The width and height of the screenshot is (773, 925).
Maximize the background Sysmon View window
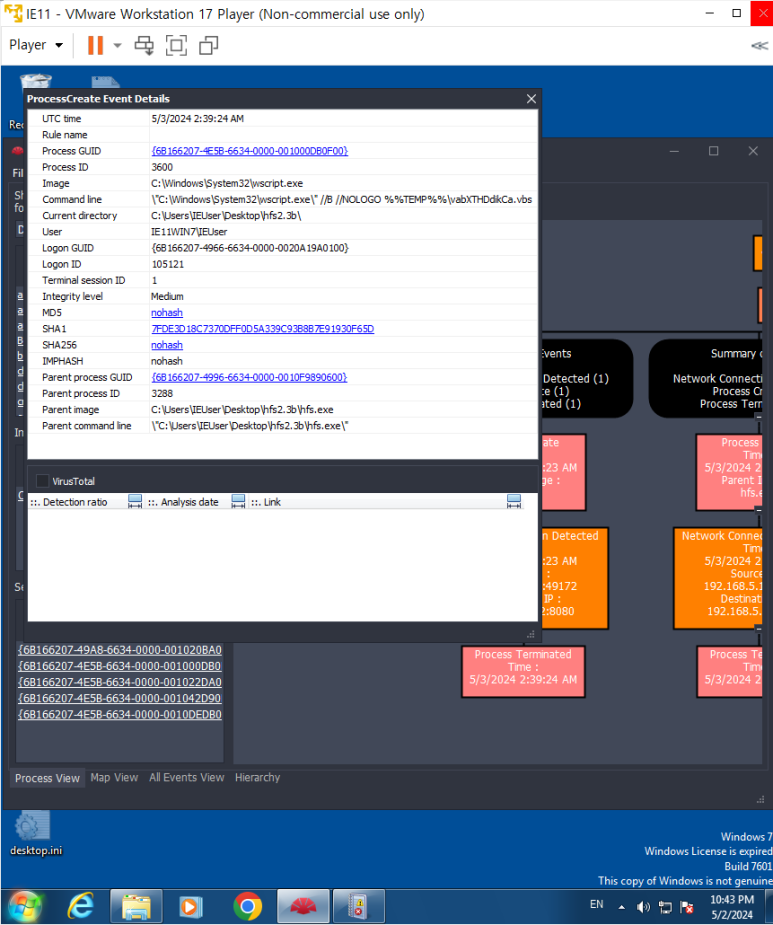pyautogui.click(x=713, y=151)
